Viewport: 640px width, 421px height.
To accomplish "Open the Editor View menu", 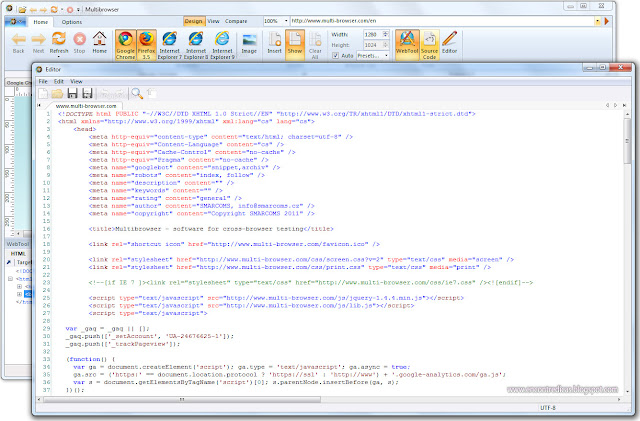I will [x=76, y=81].
